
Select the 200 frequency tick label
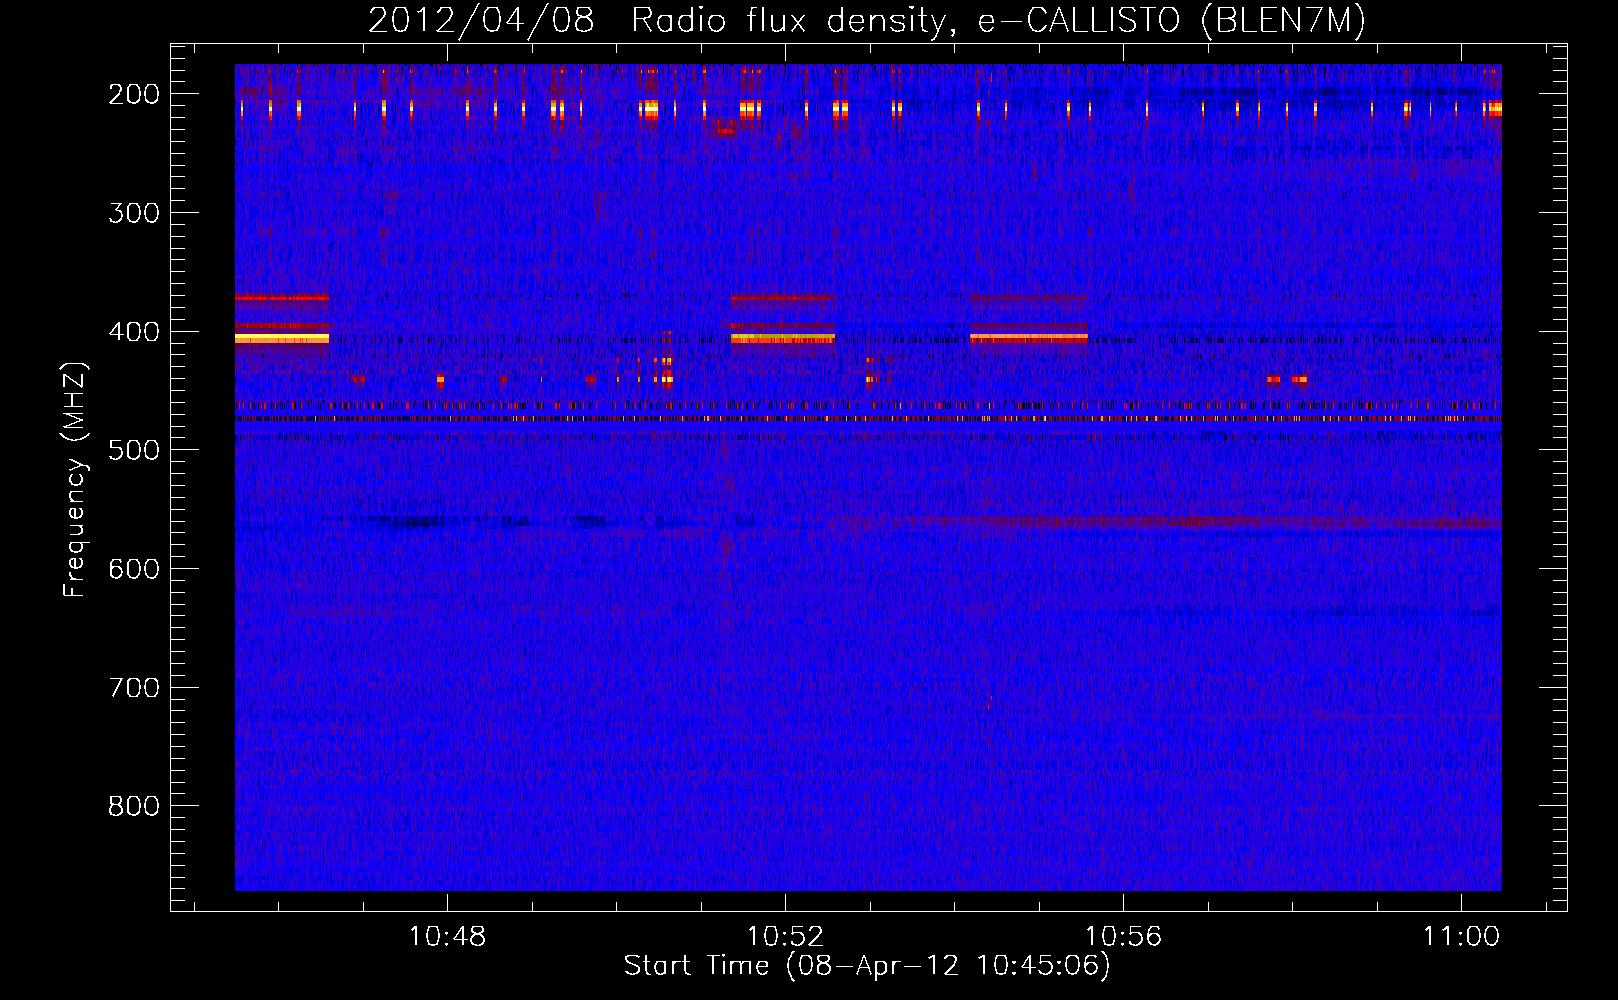click(134, 94)
